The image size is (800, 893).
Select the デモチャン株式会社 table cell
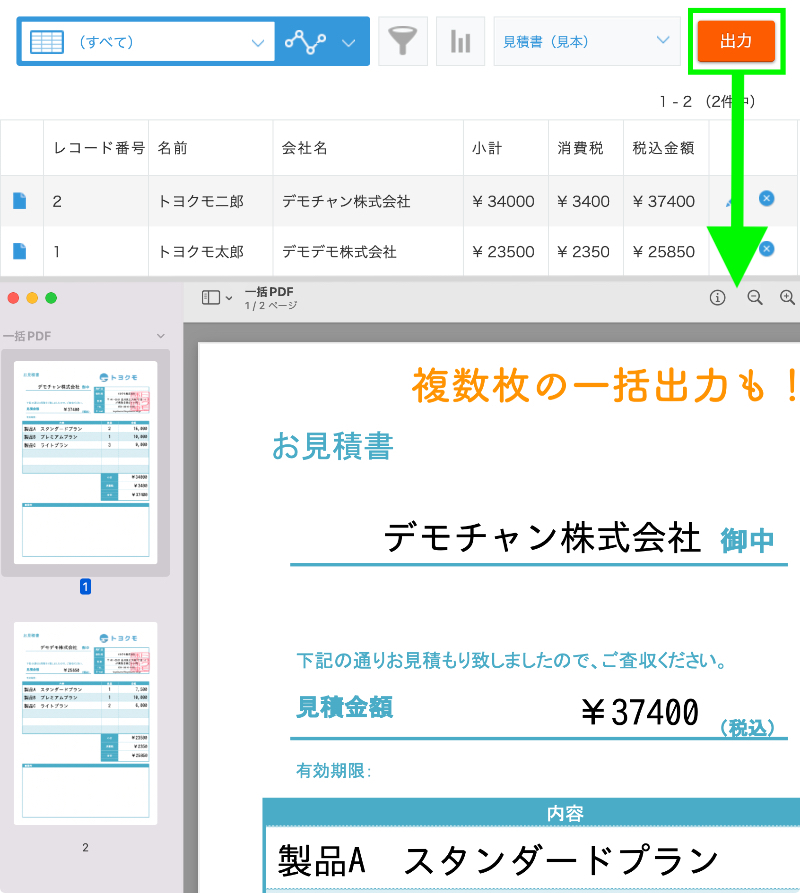pos(368,201)
